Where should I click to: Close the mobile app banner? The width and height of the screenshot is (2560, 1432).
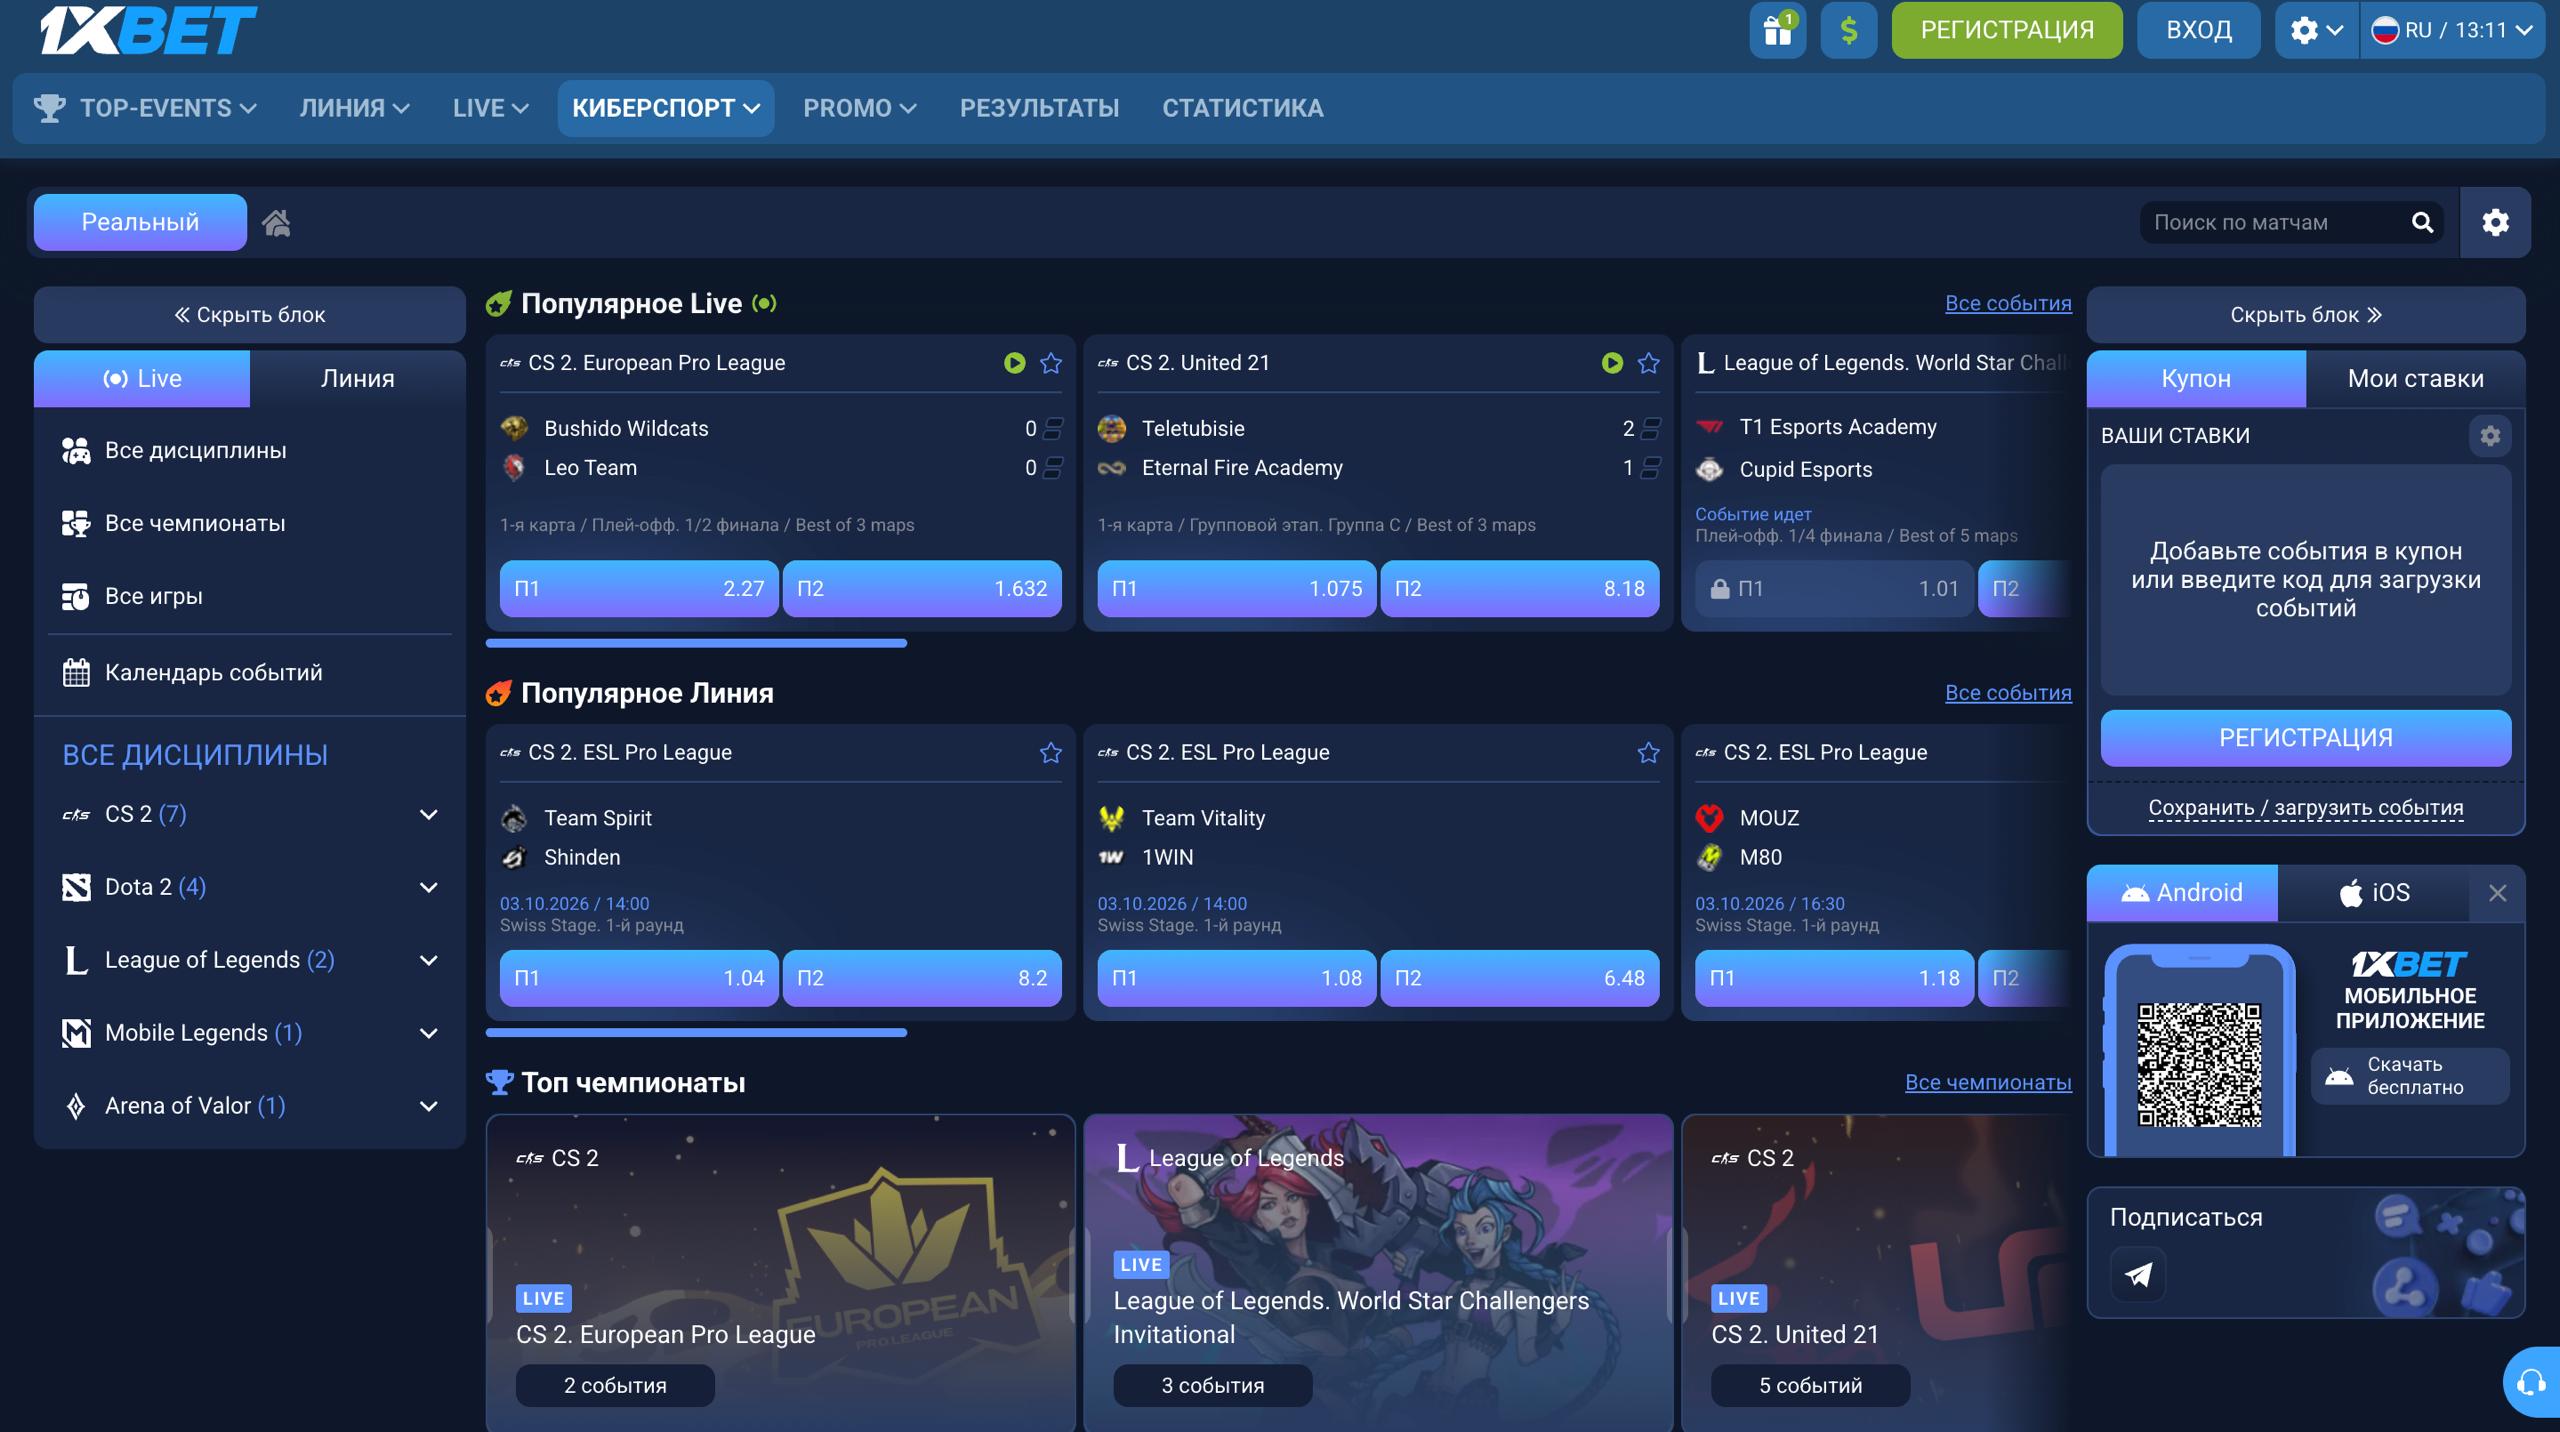[x=2497, y=893]
